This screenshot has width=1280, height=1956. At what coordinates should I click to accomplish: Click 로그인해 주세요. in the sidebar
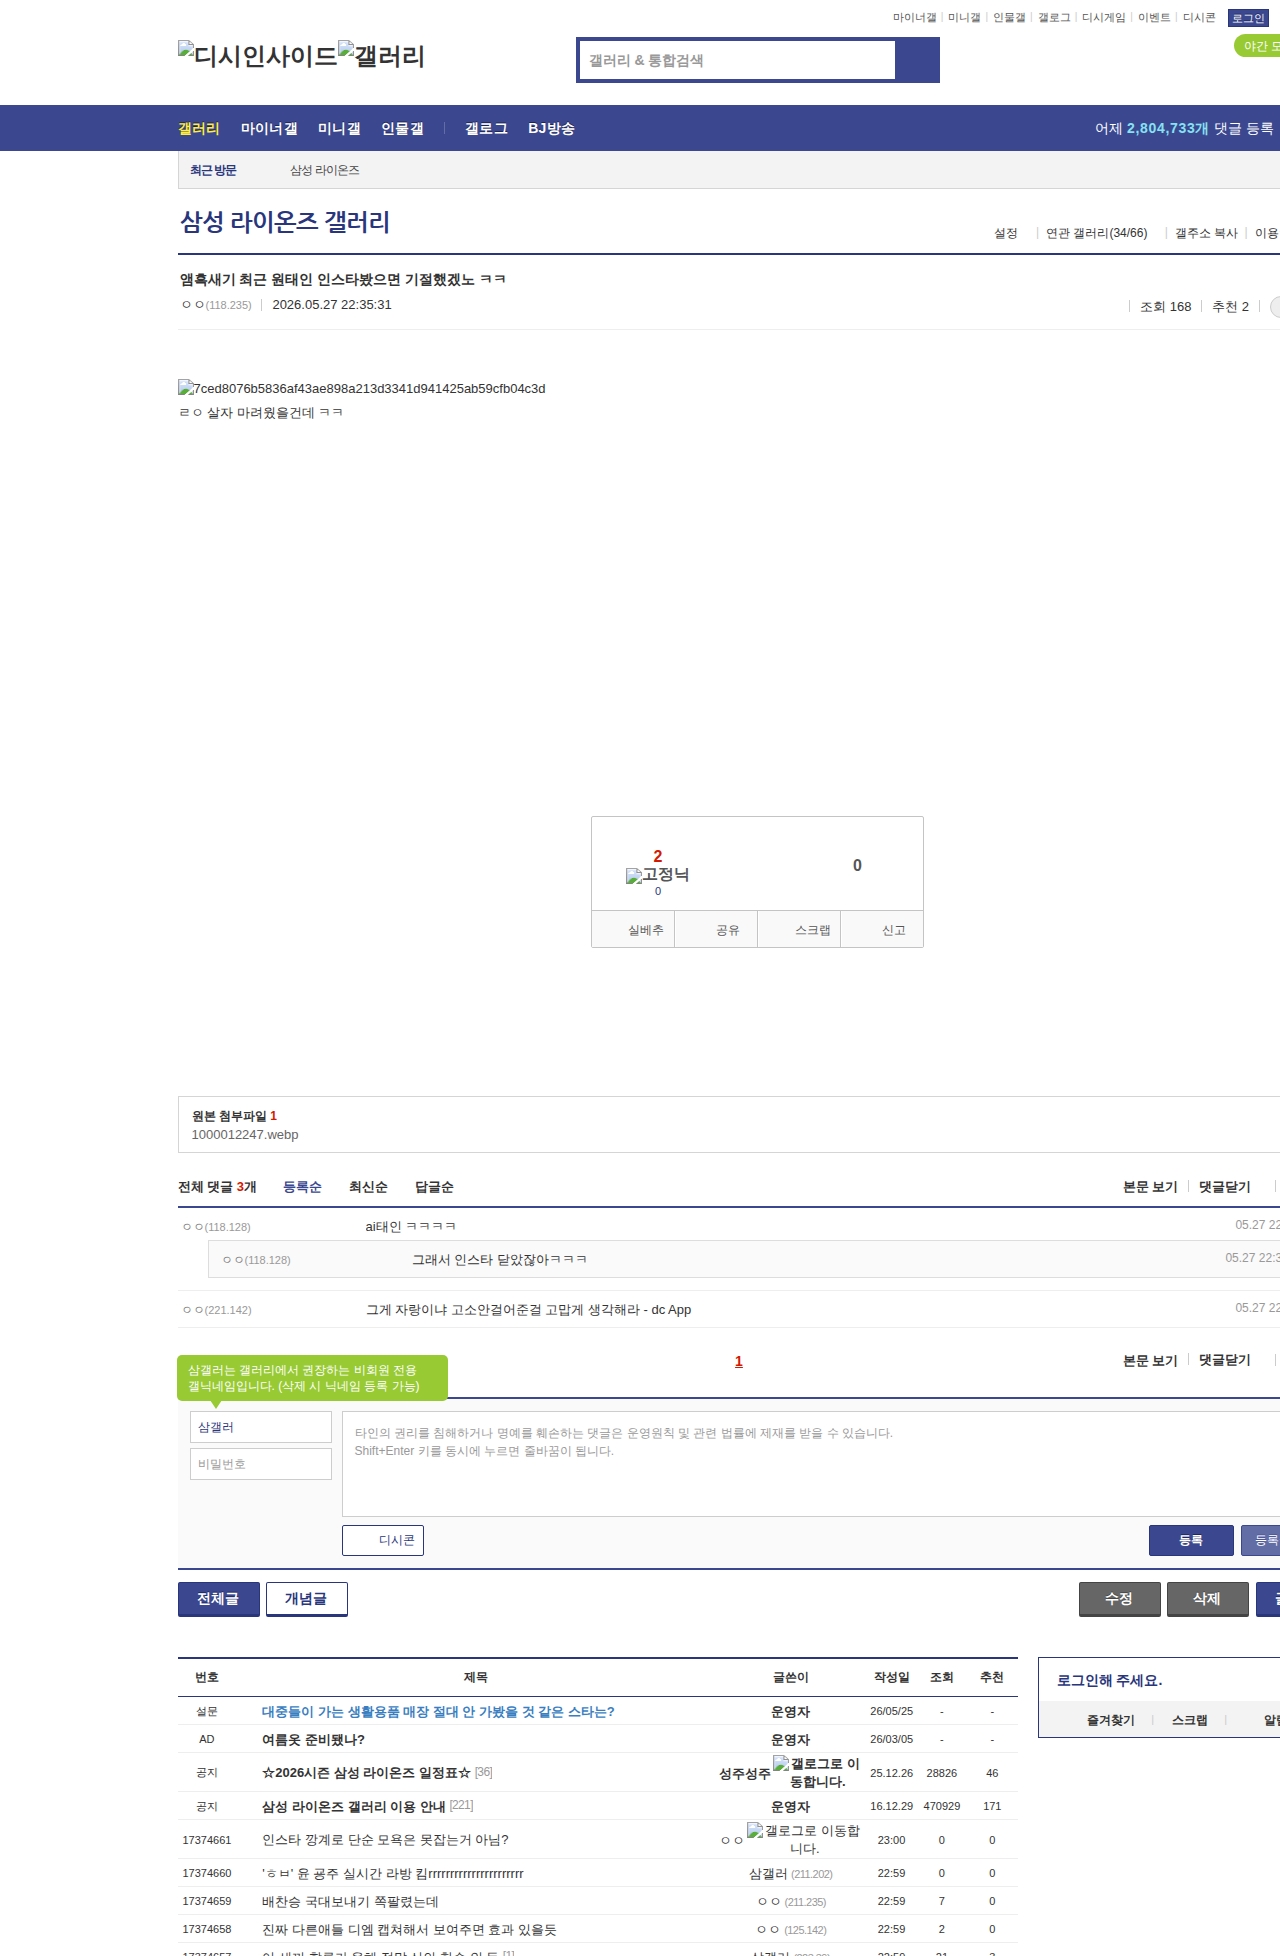(1109, 1681)
